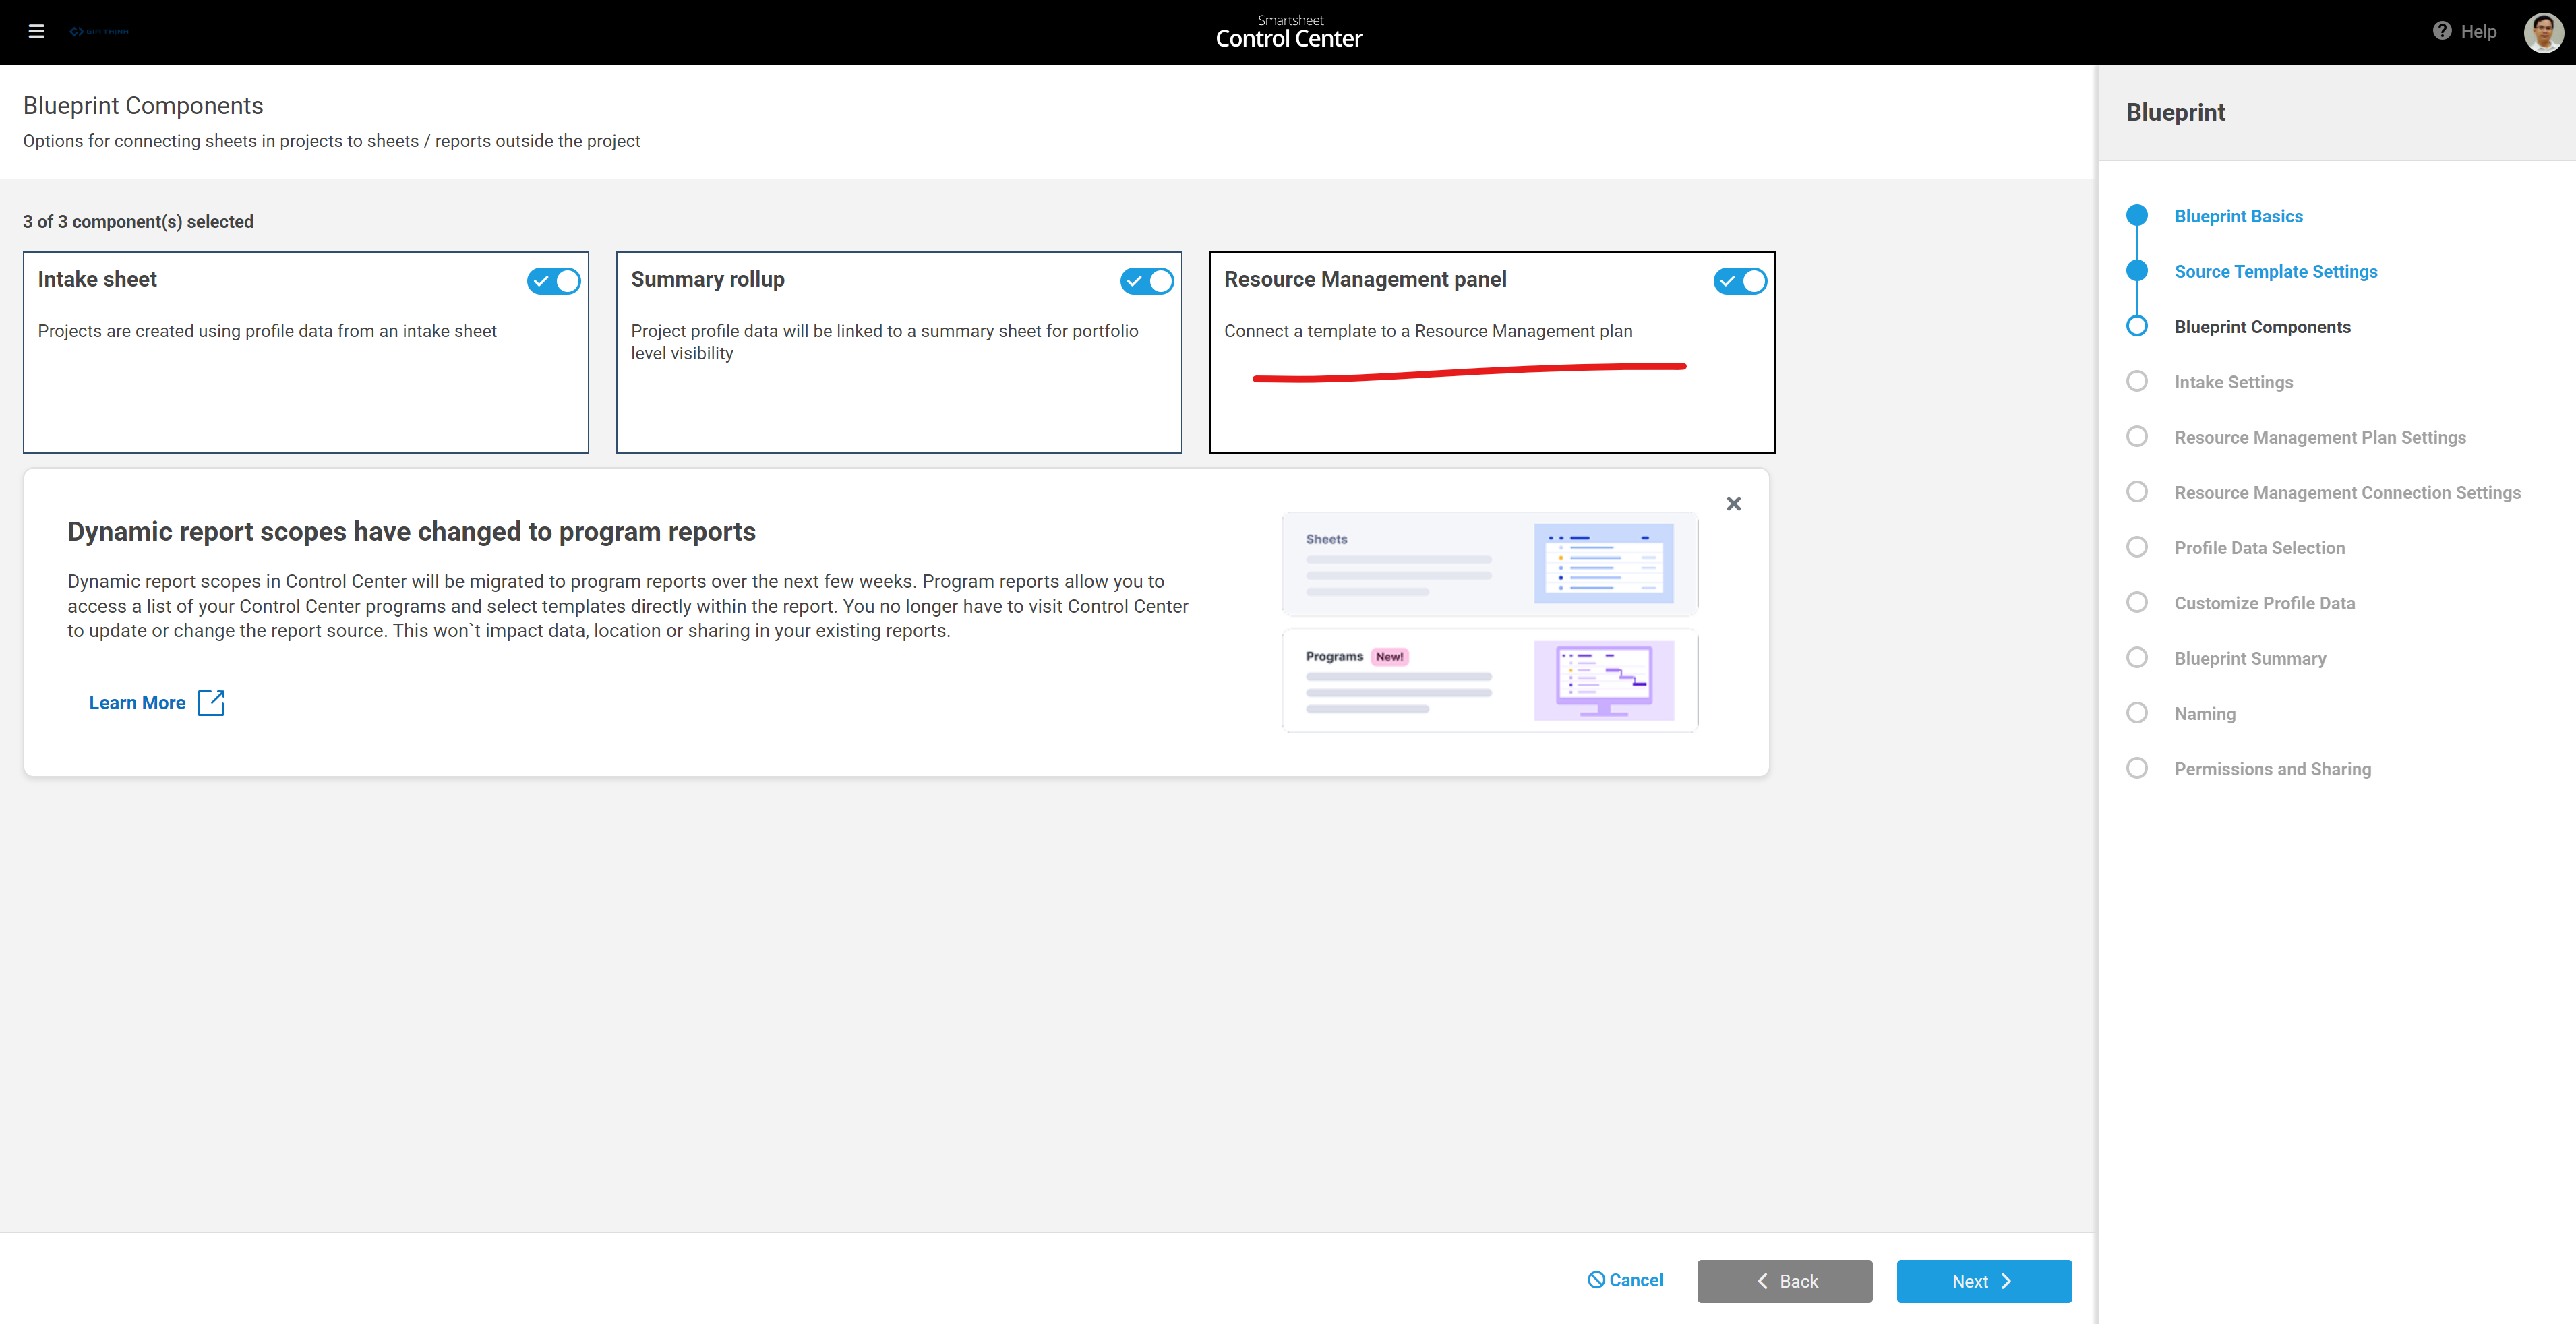2576x1324 pixels.
Task: Toggle off the Summary rollup switch
Action: 1147,281
